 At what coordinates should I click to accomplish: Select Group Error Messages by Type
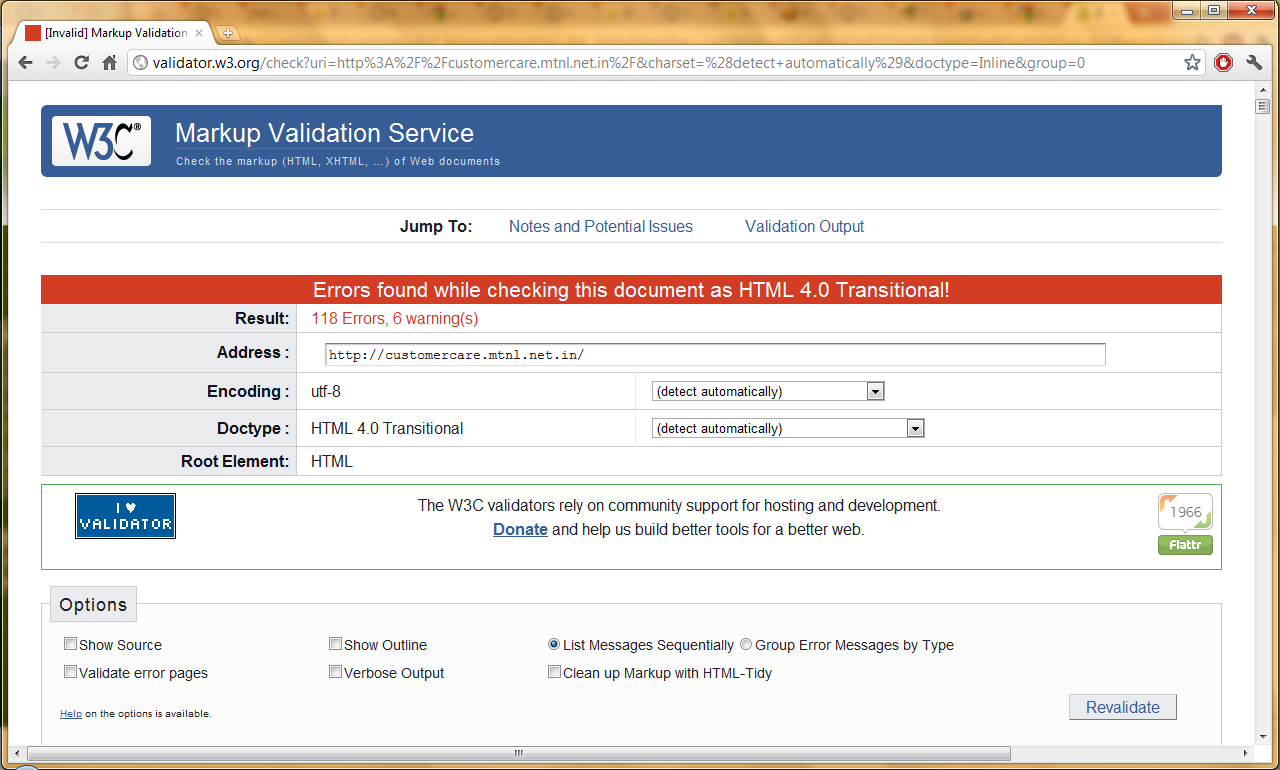click(x=746, y=645)
